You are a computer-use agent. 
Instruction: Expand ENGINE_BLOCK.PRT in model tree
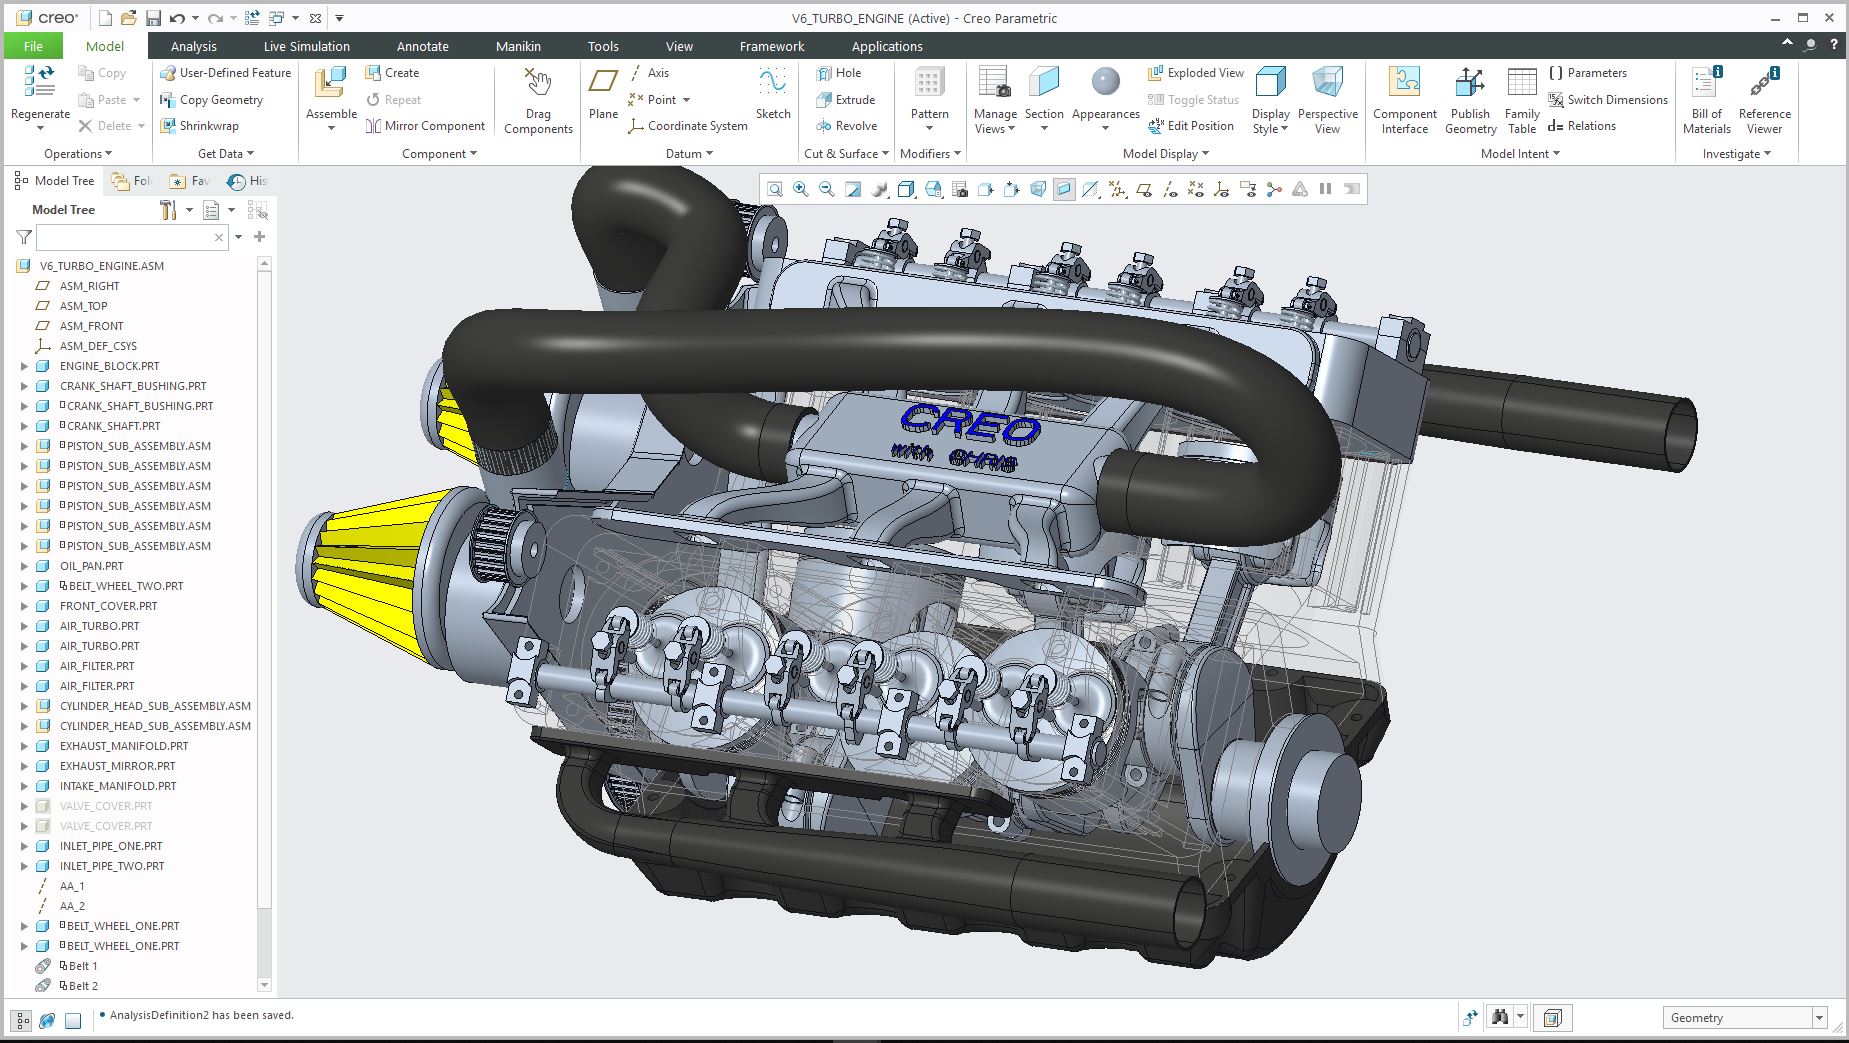click(25, 366)
